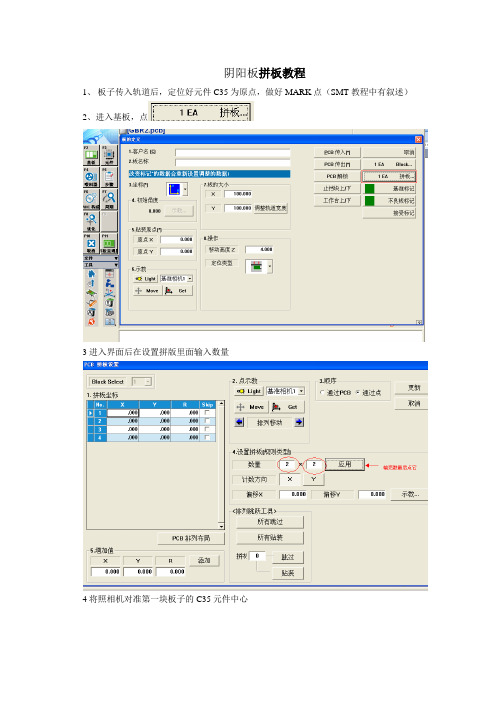Click the PCB 传入 button

pos(338,152)
